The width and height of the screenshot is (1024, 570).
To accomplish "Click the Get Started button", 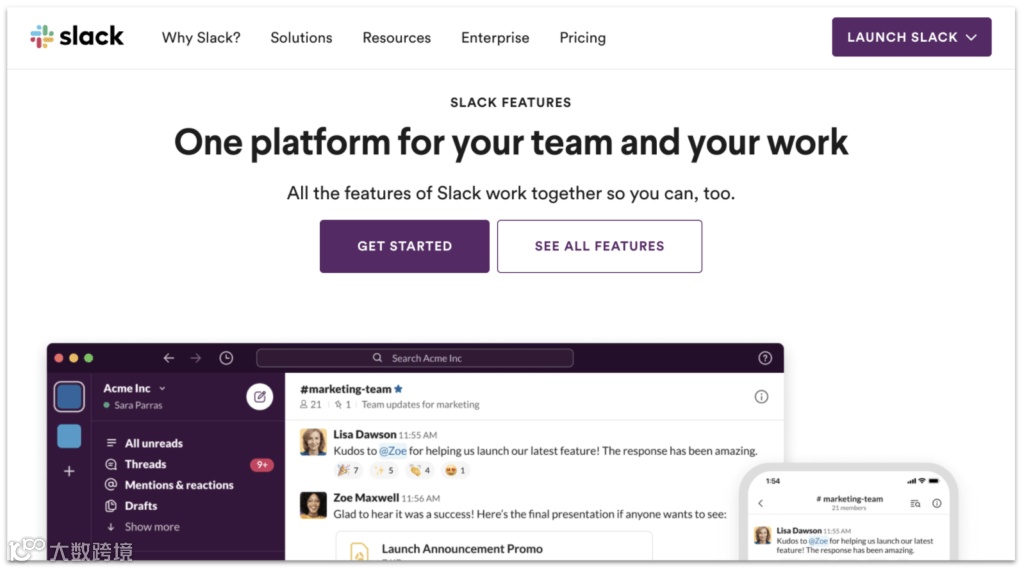I will pyautogui.click(x=404, y=246).
